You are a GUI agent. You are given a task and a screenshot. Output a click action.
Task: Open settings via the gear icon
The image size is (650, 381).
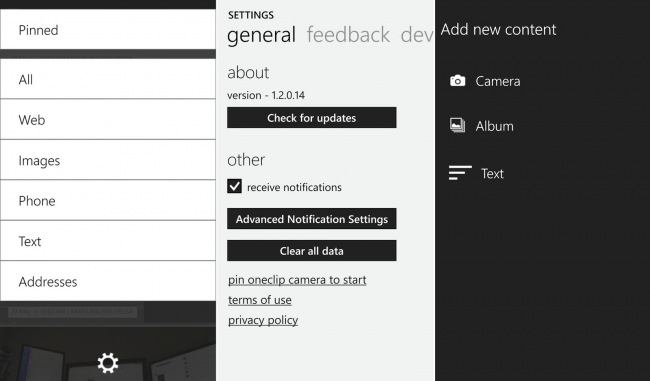pyautogui.click(x=108, y=363)
